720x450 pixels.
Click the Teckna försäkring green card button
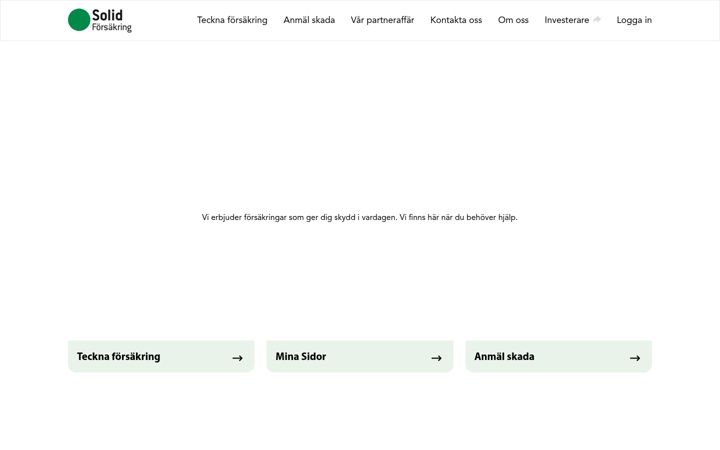click(161, 356)
